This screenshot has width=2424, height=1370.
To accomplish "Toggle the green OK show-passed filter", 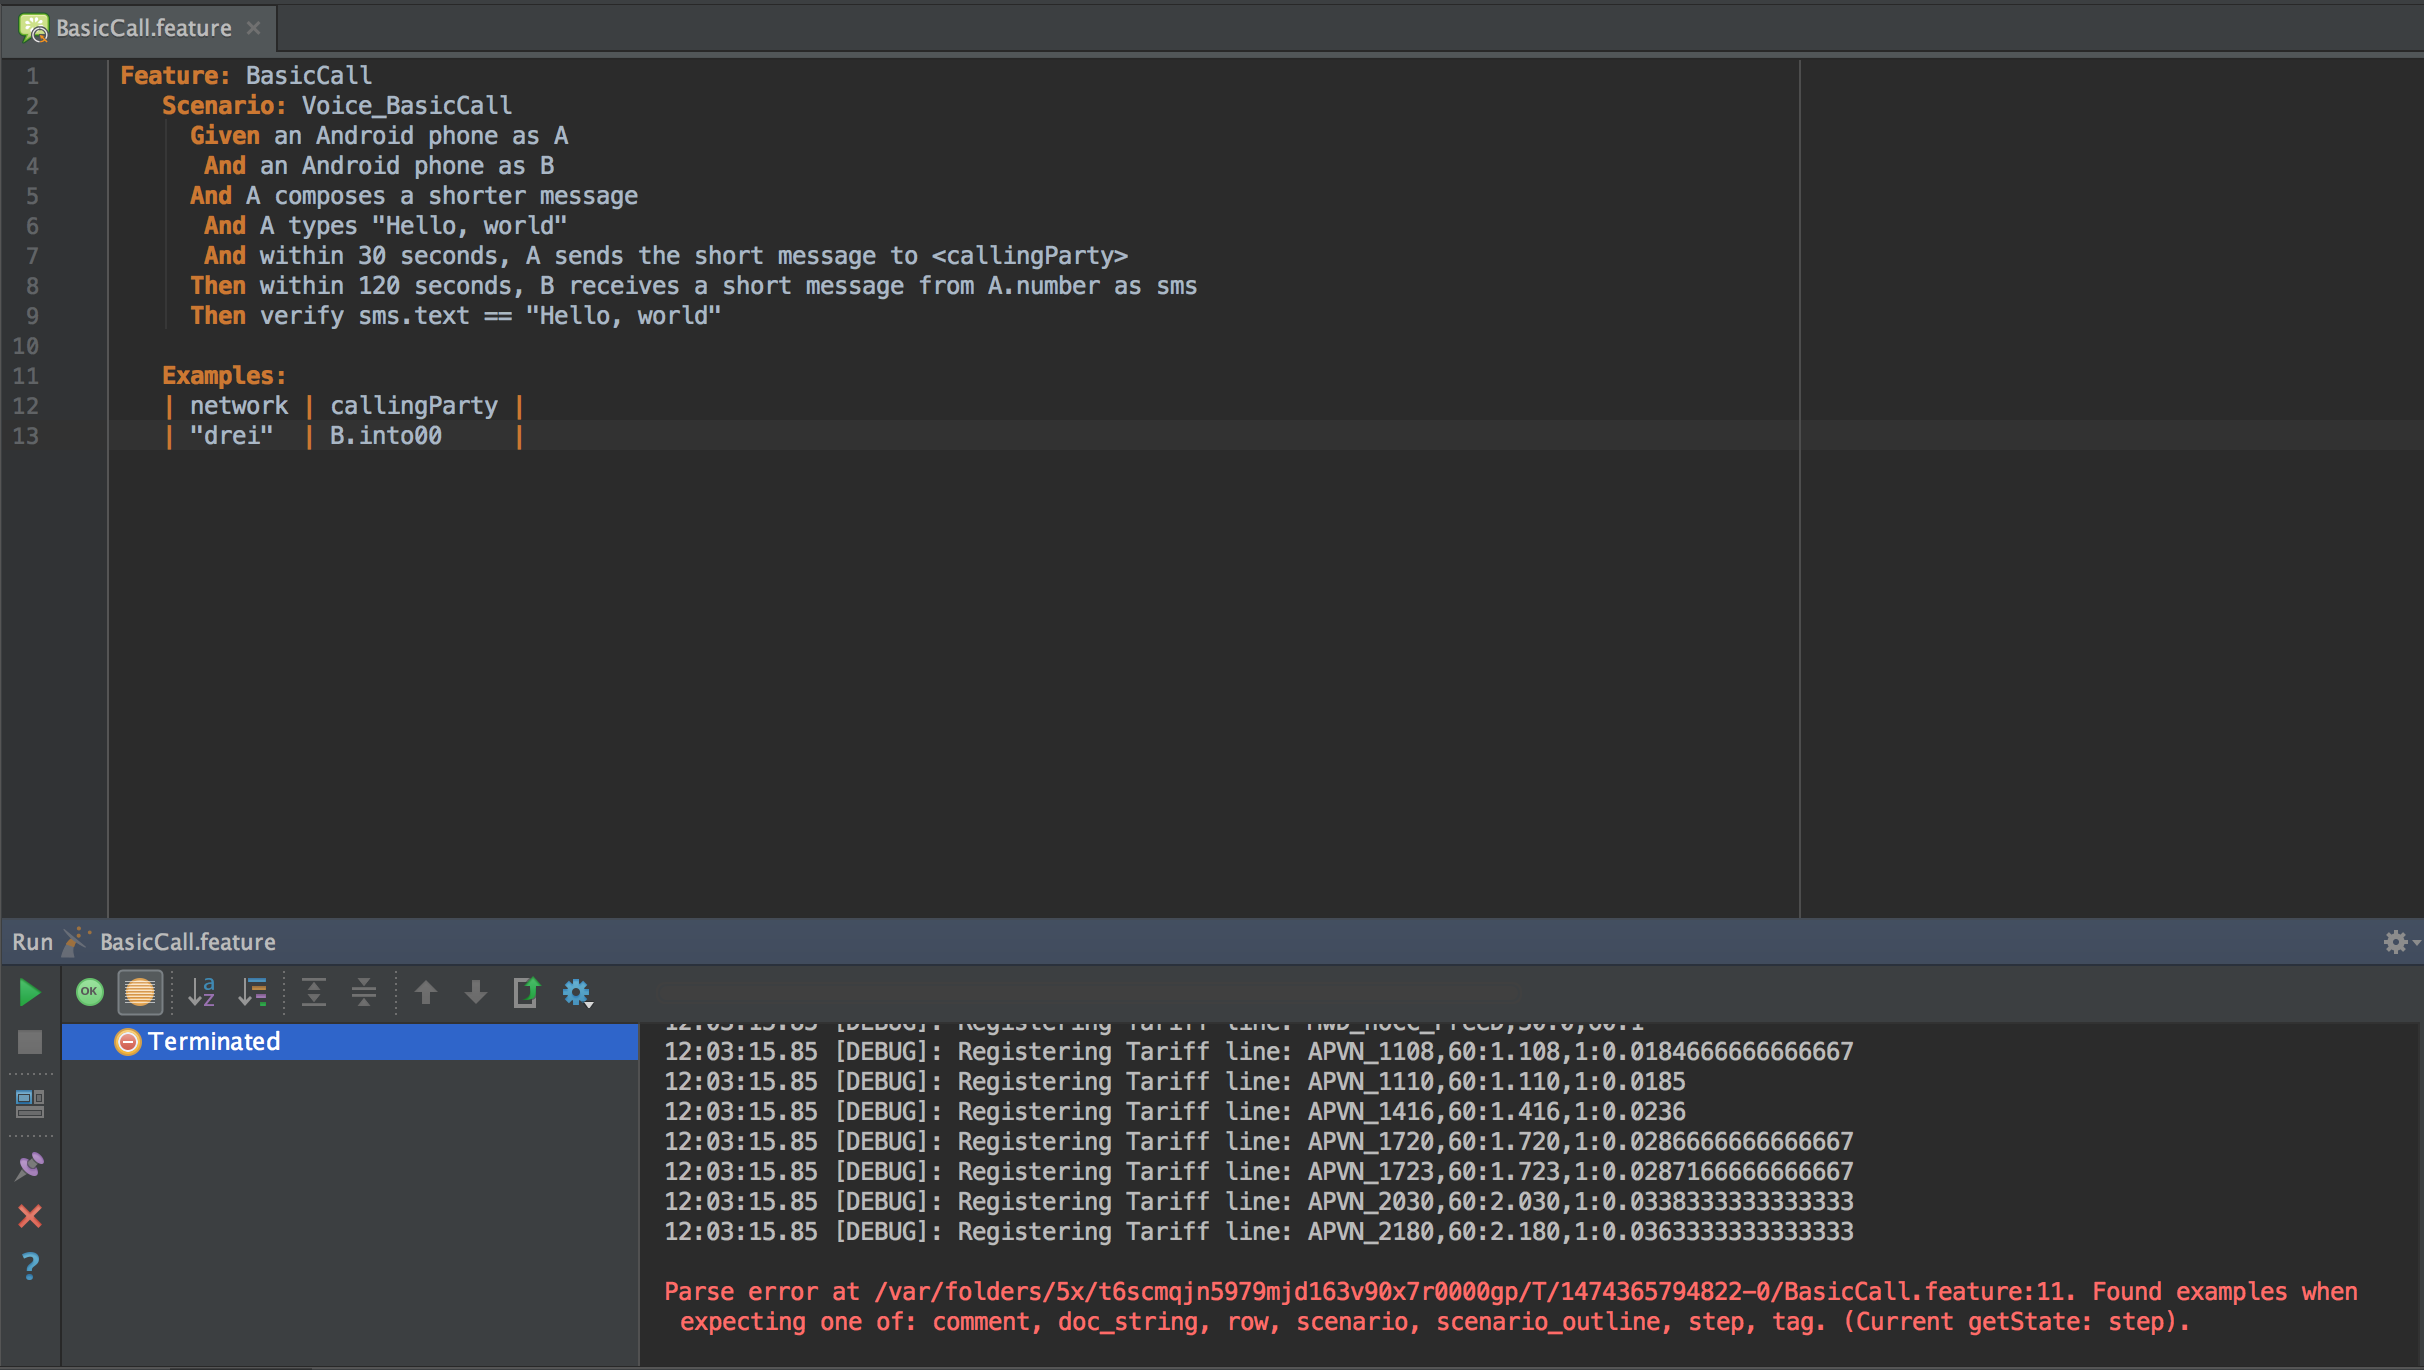I will pyautogui.click(x=90, y=992).
